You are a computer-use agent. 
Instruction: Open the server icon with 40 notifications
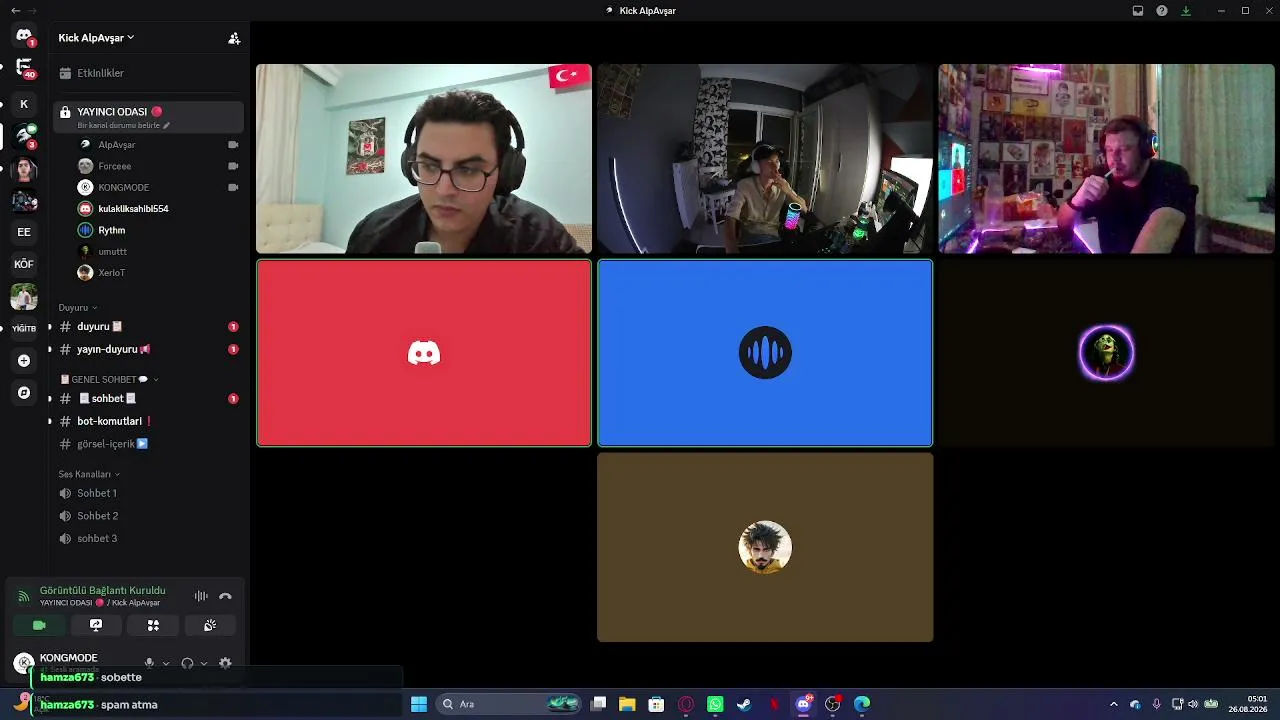pos(24,68)
